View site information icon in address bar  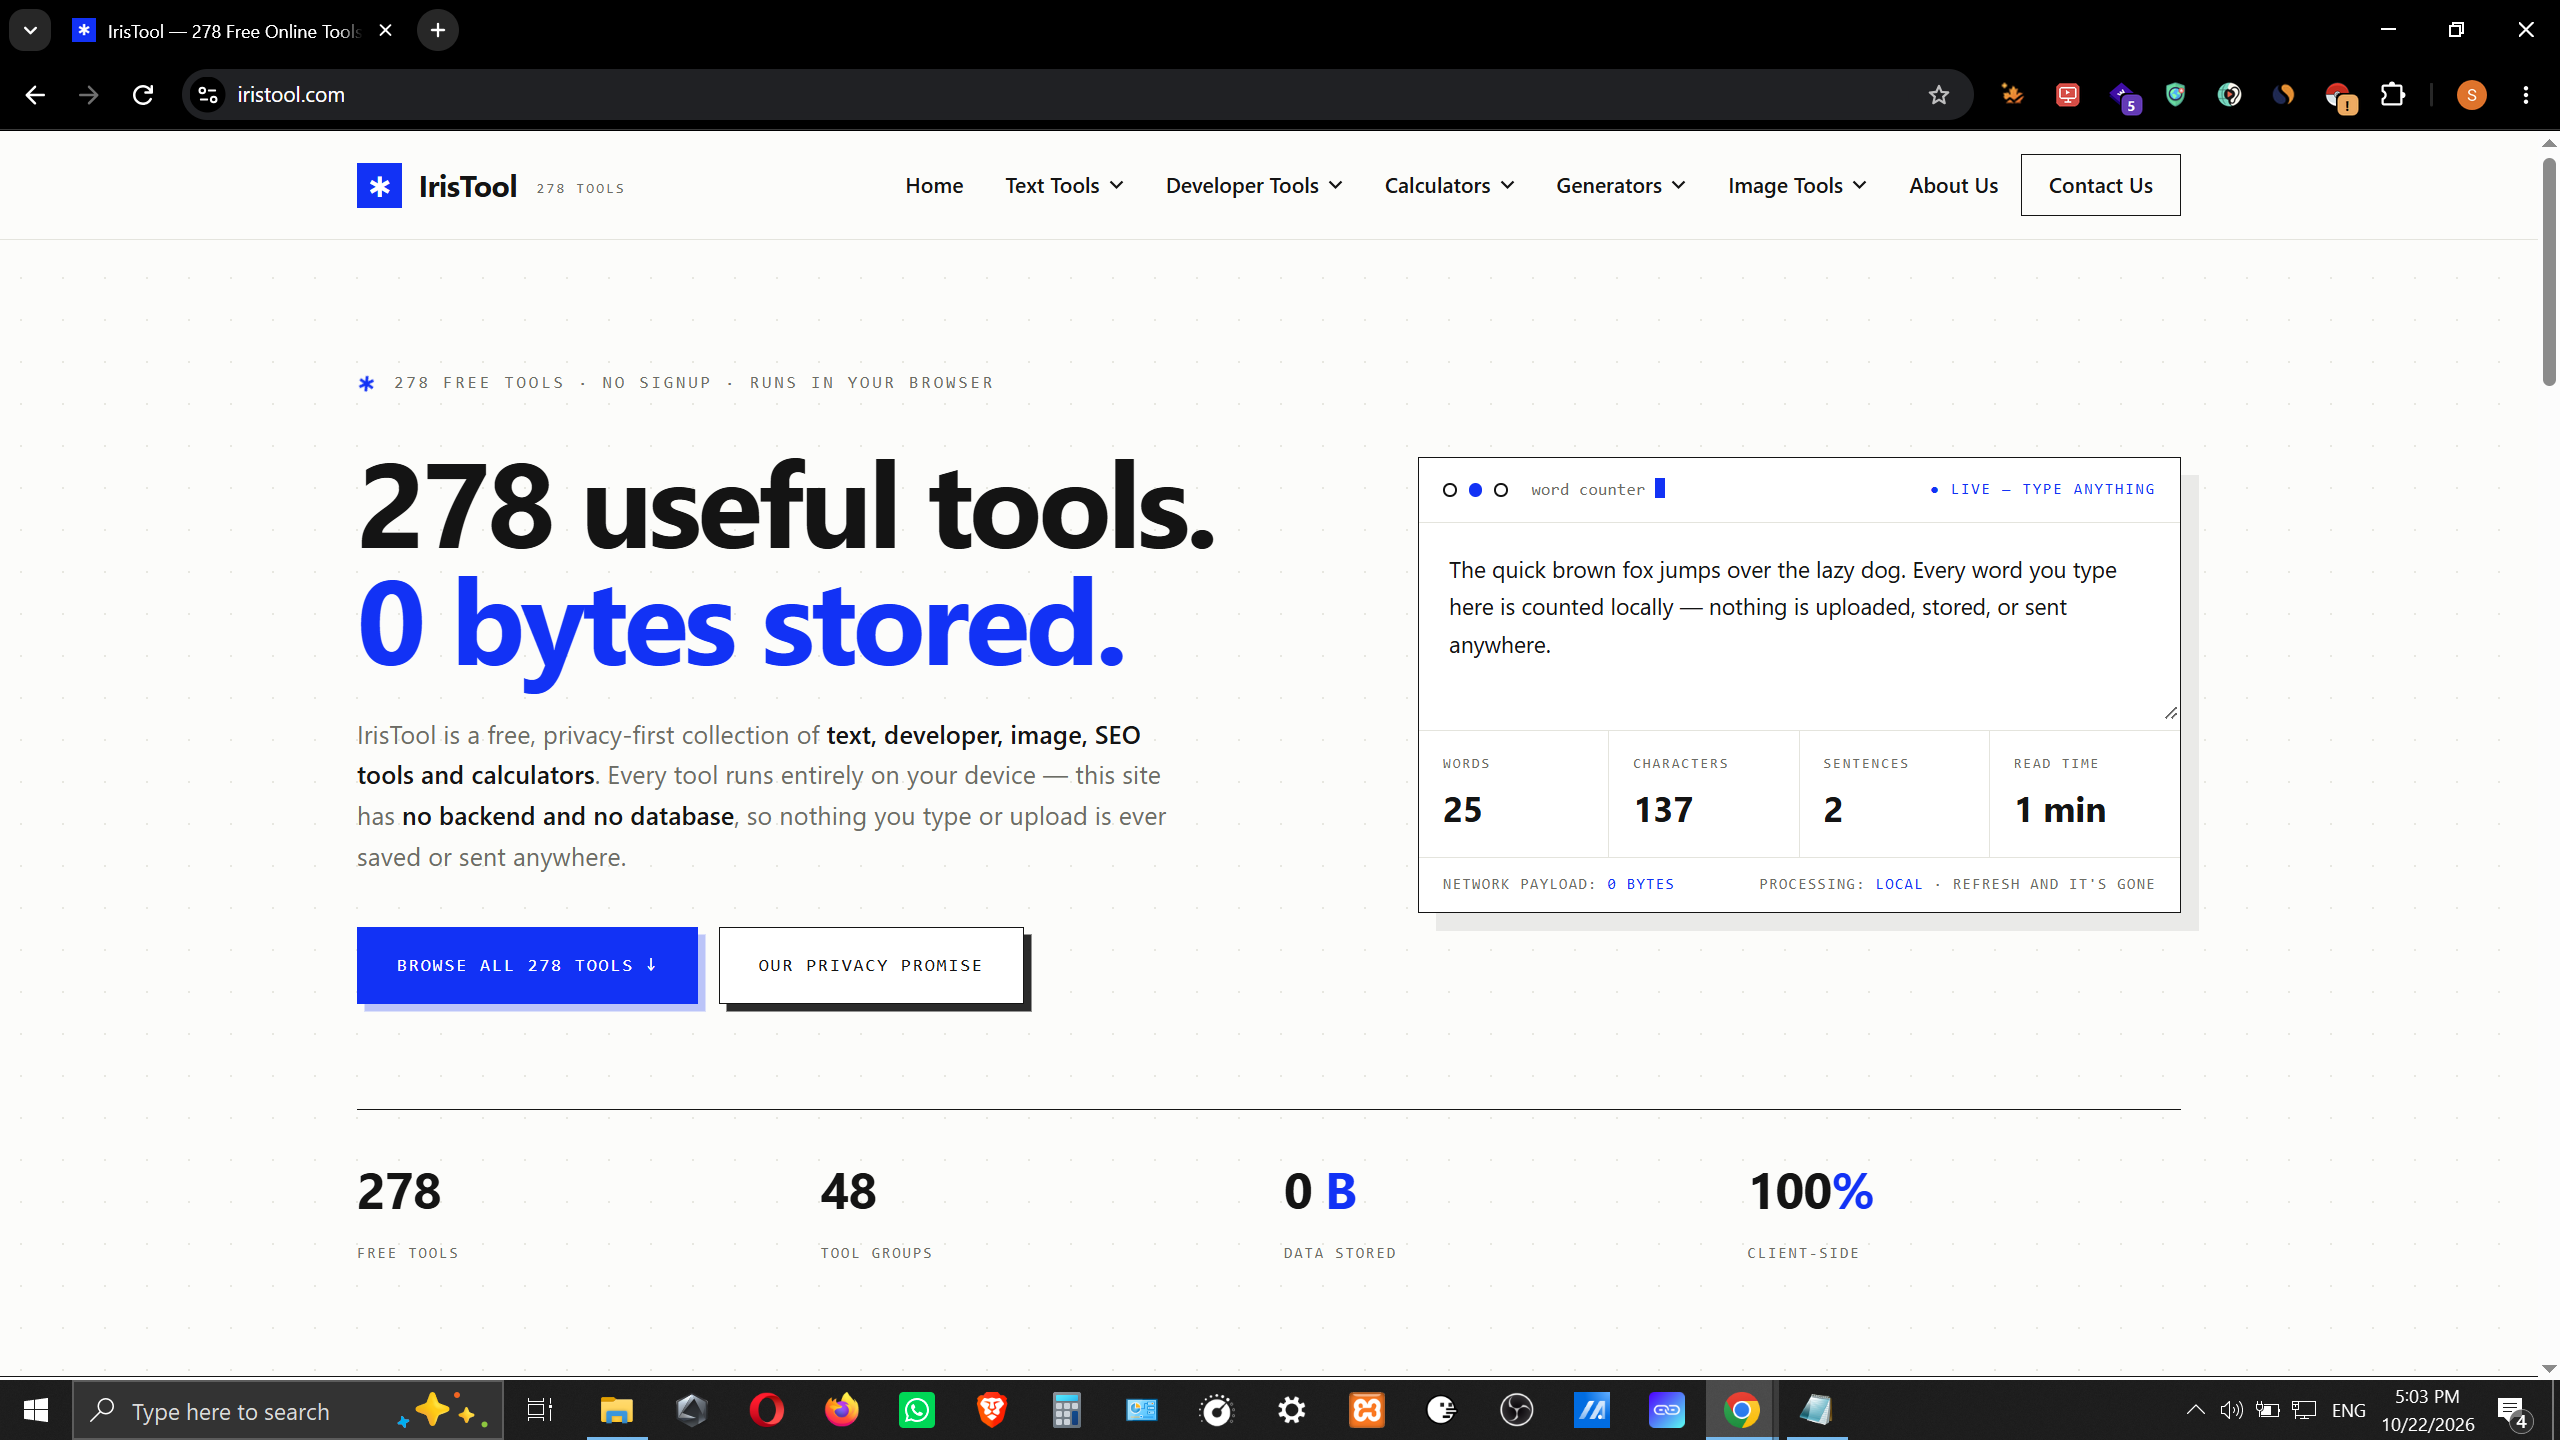(x=208, y=95)
